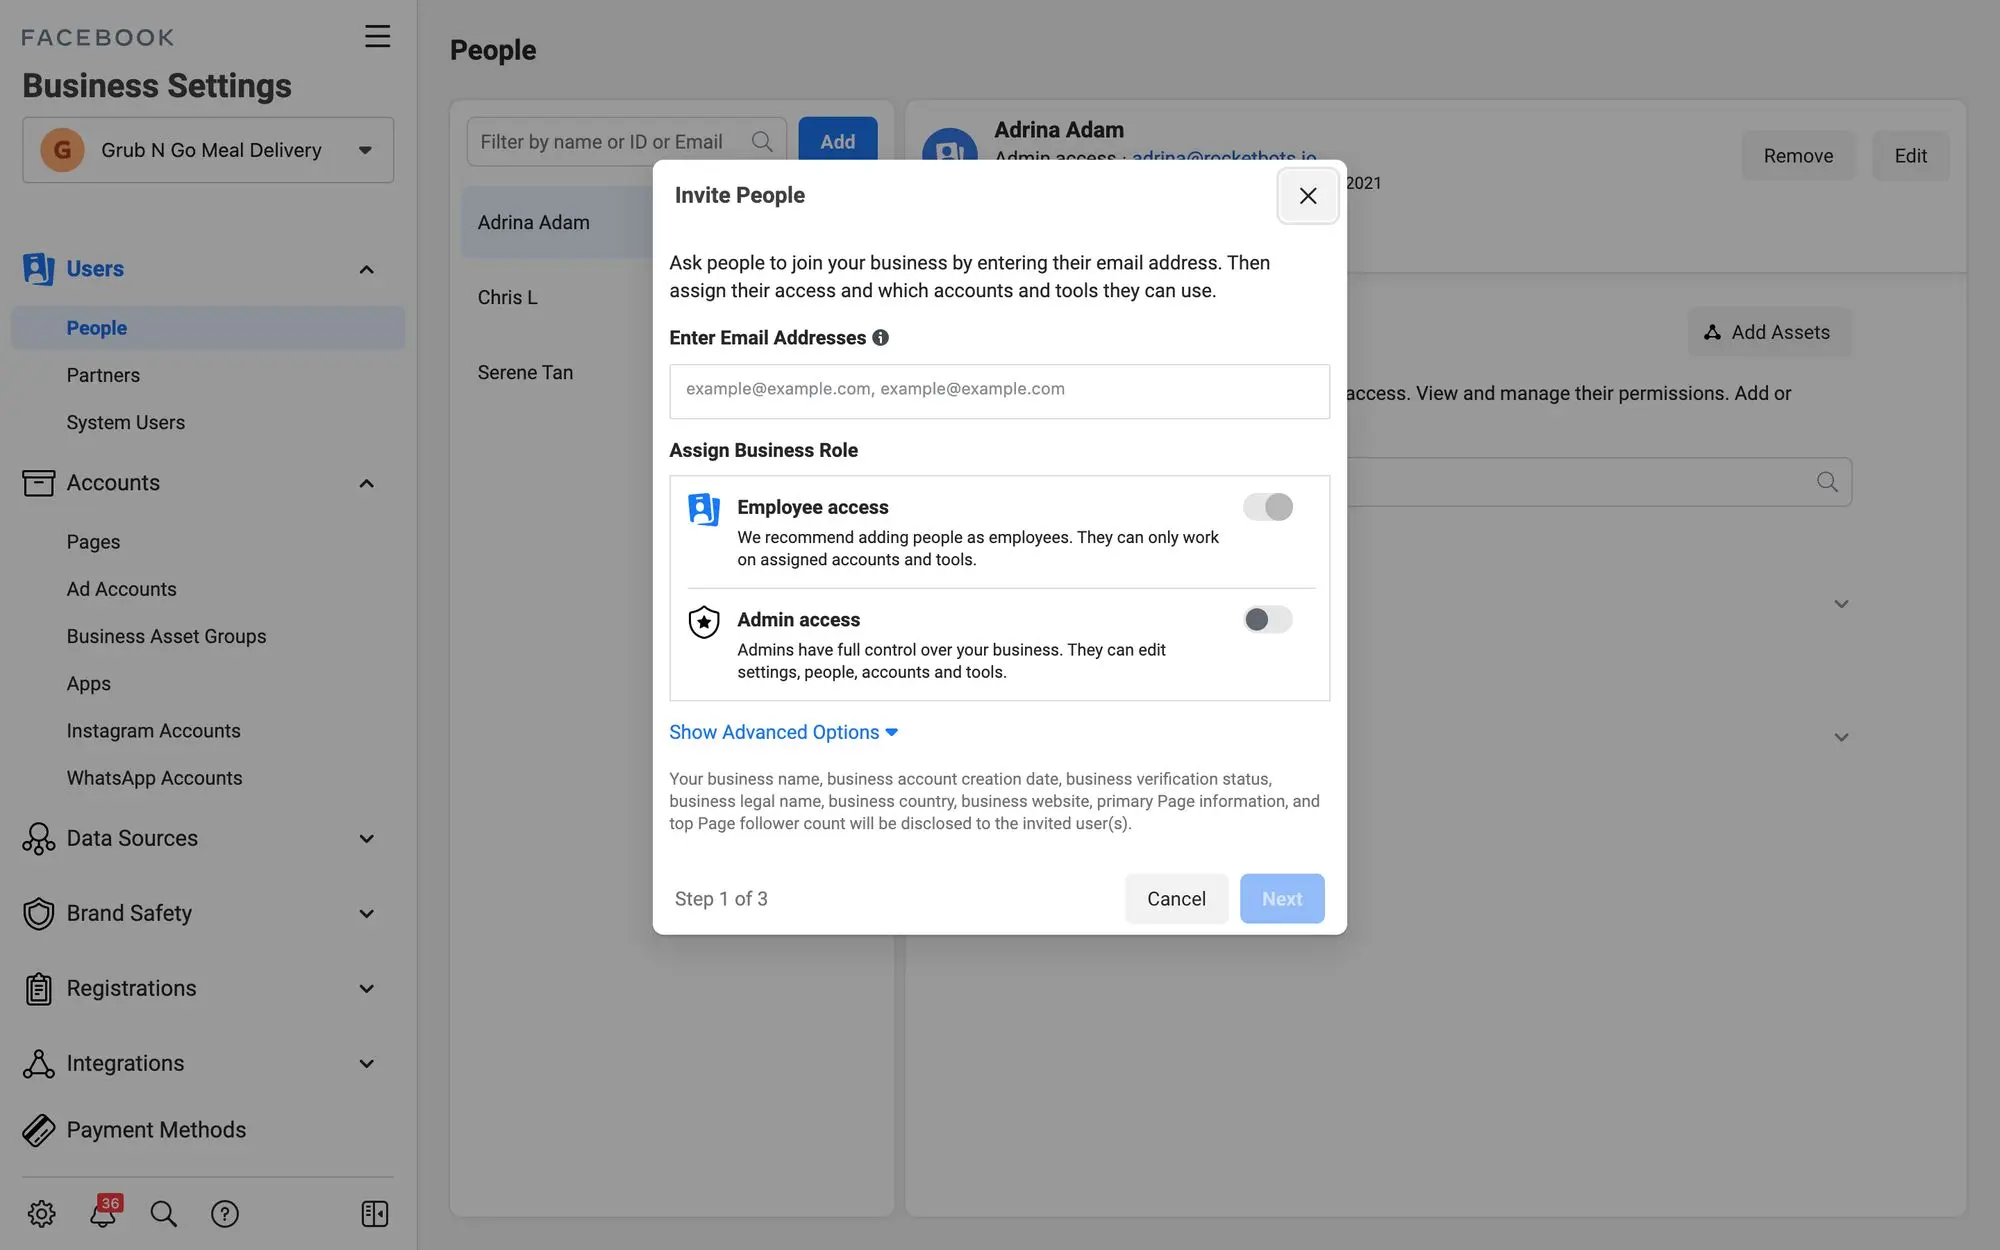This screenshot has height=1250, width=2000.
Task: Expand the Brand Safety chevron
Action: pos(366,914)
